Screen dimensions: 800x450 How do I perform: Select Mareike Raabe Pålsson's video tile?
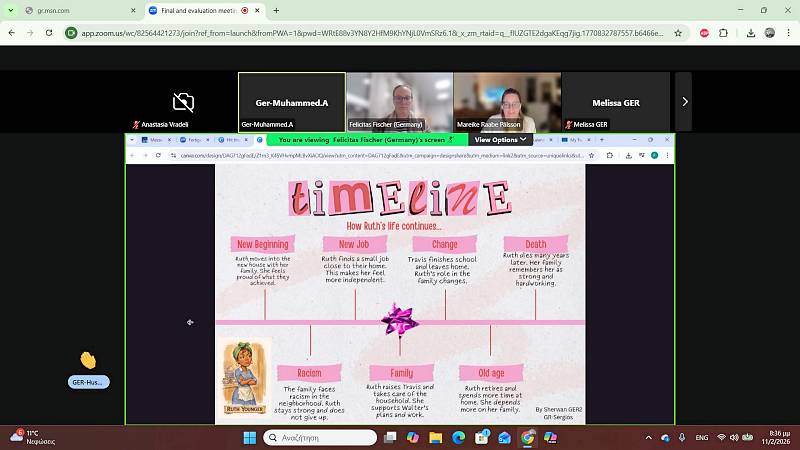507,101
